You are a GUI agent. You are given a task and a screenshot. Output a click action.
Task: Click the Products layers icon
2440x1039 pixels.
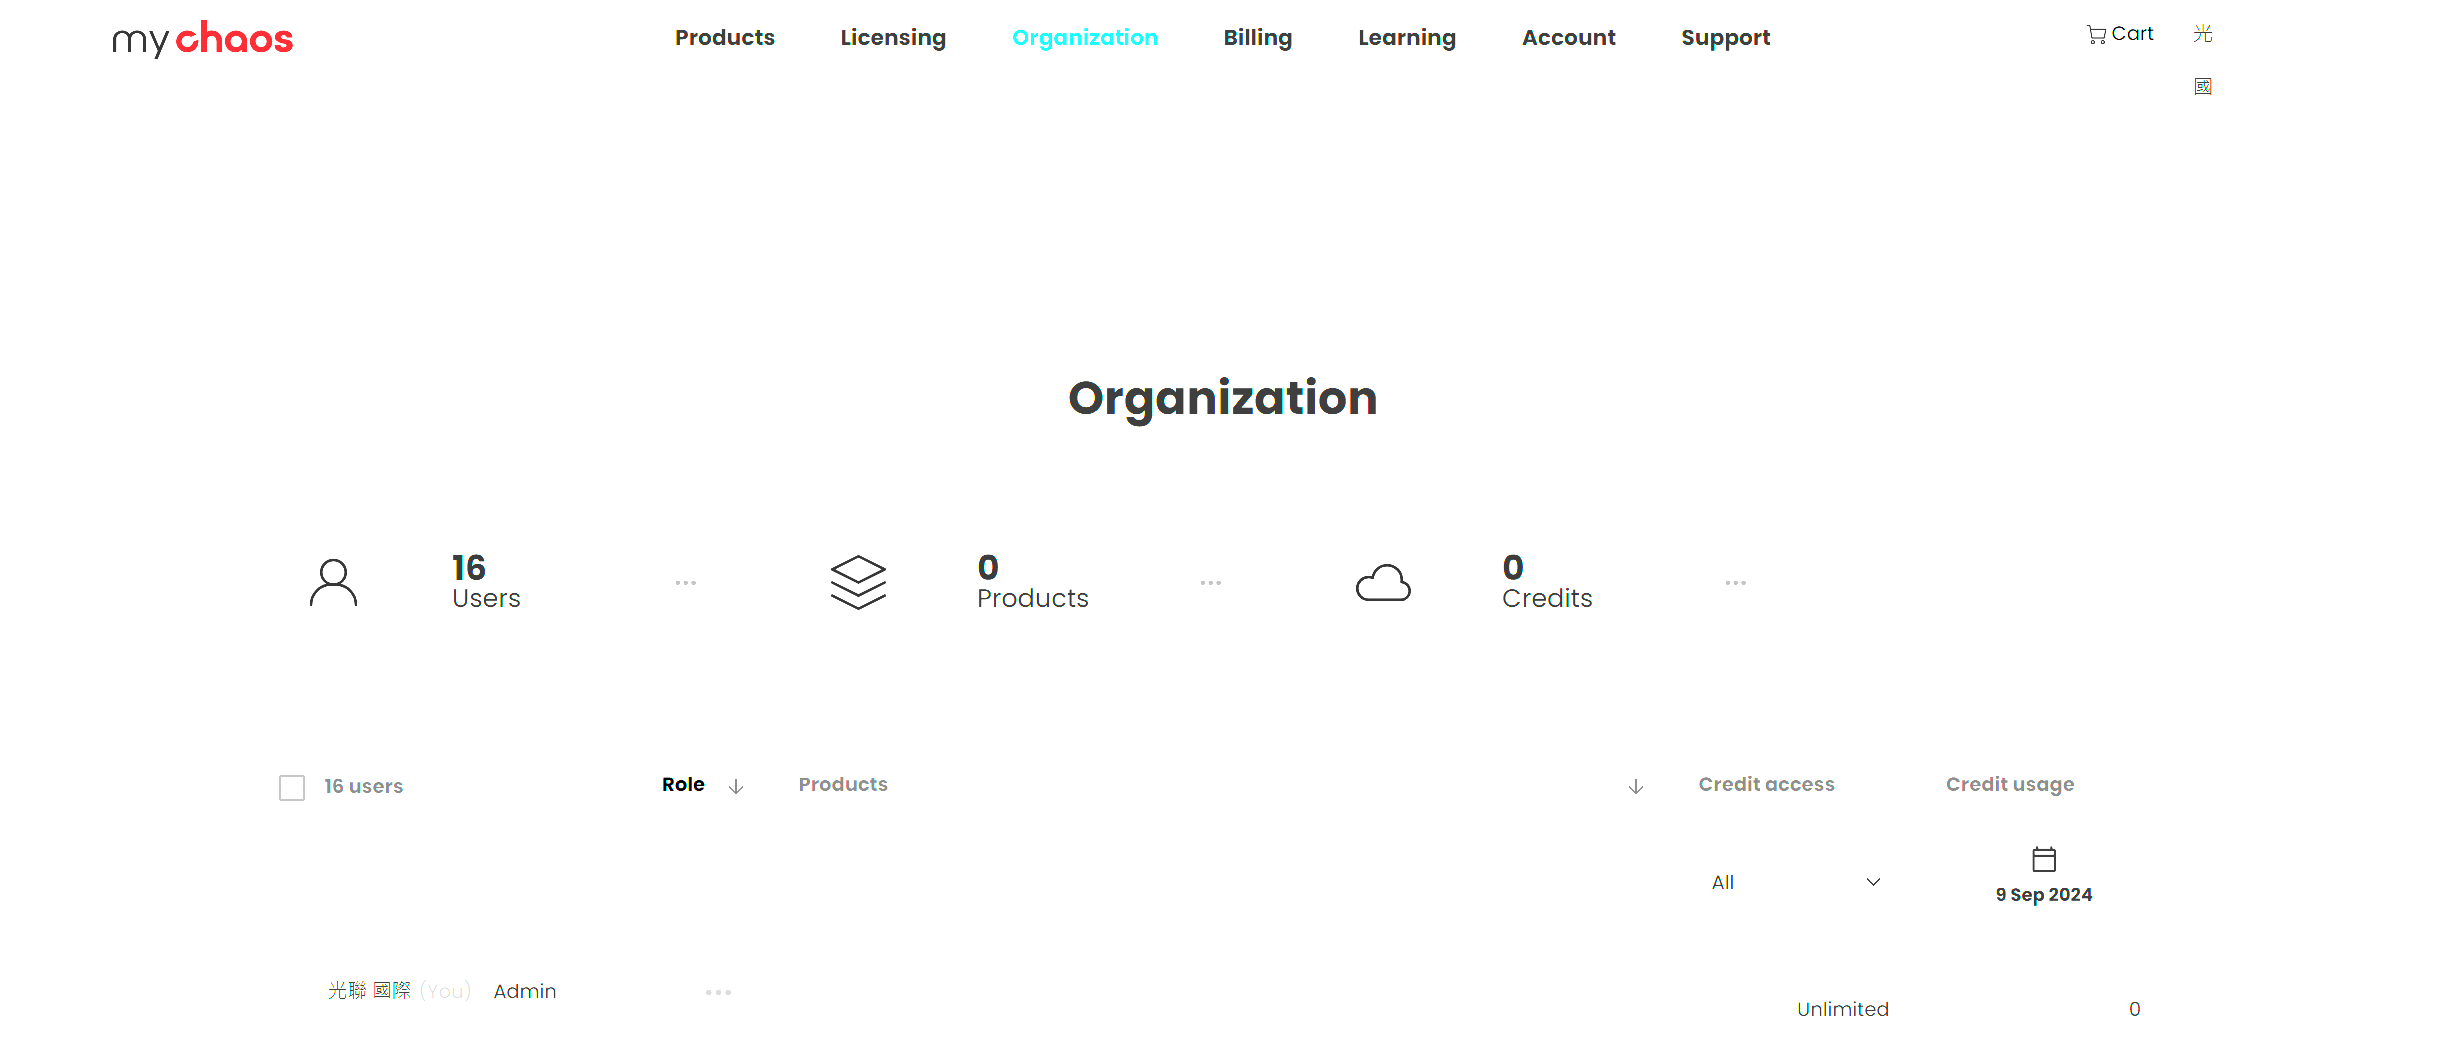858,583
